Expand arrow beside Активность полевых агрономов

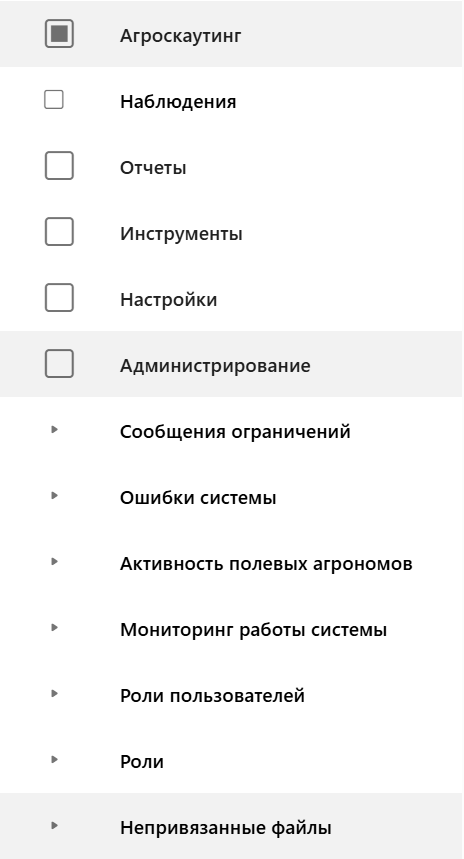(54, 562)
